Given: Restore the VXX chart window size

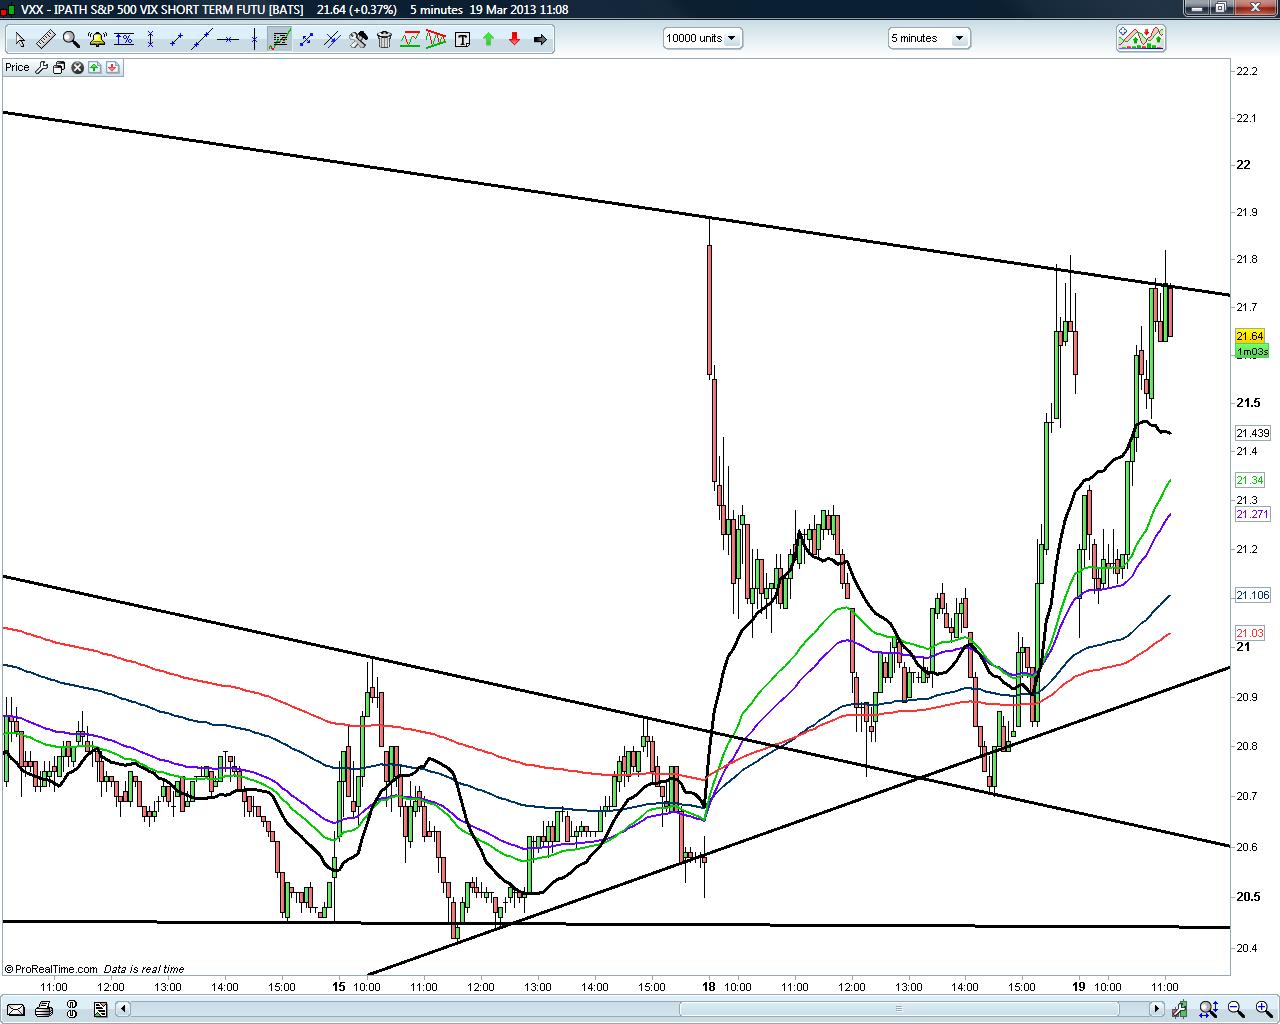Looking at the screenshot, I should [x=1222, y=8].
